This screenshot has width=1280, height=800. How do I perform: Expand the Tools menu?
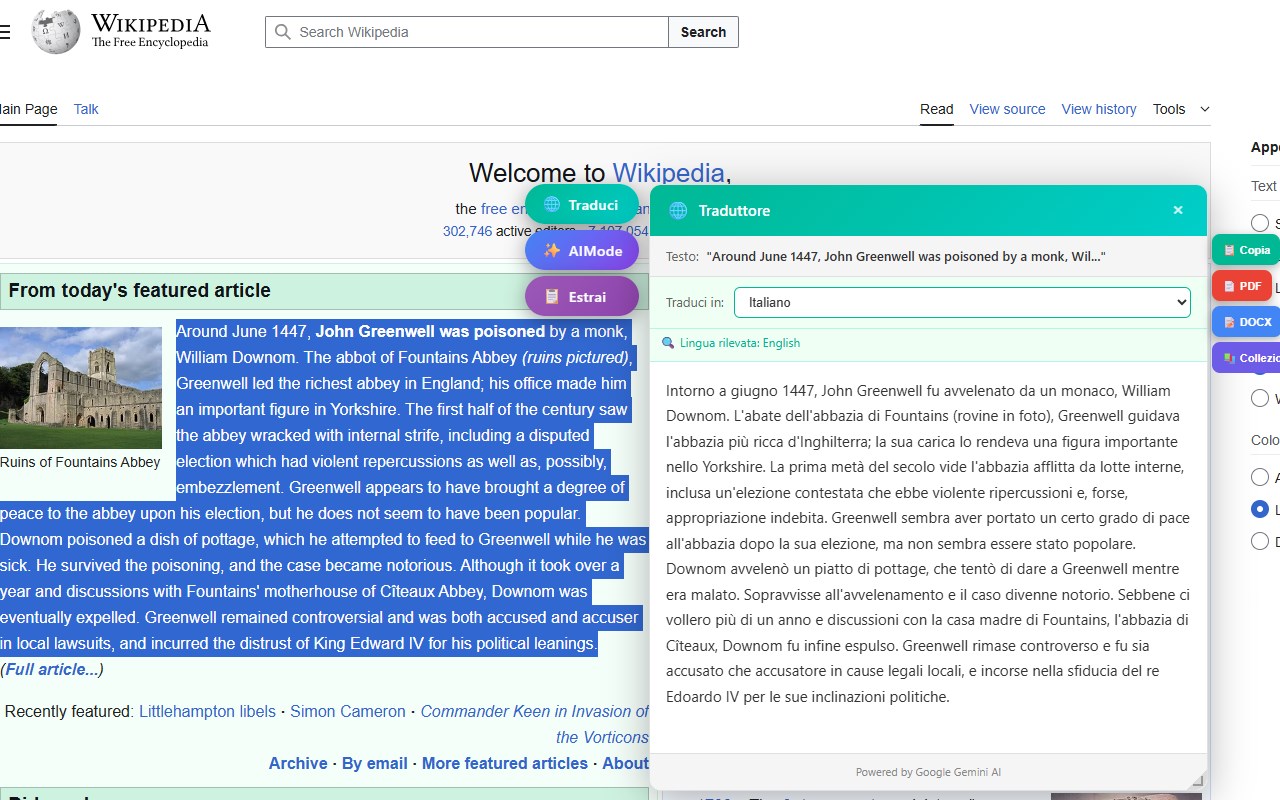[1181, 109]
